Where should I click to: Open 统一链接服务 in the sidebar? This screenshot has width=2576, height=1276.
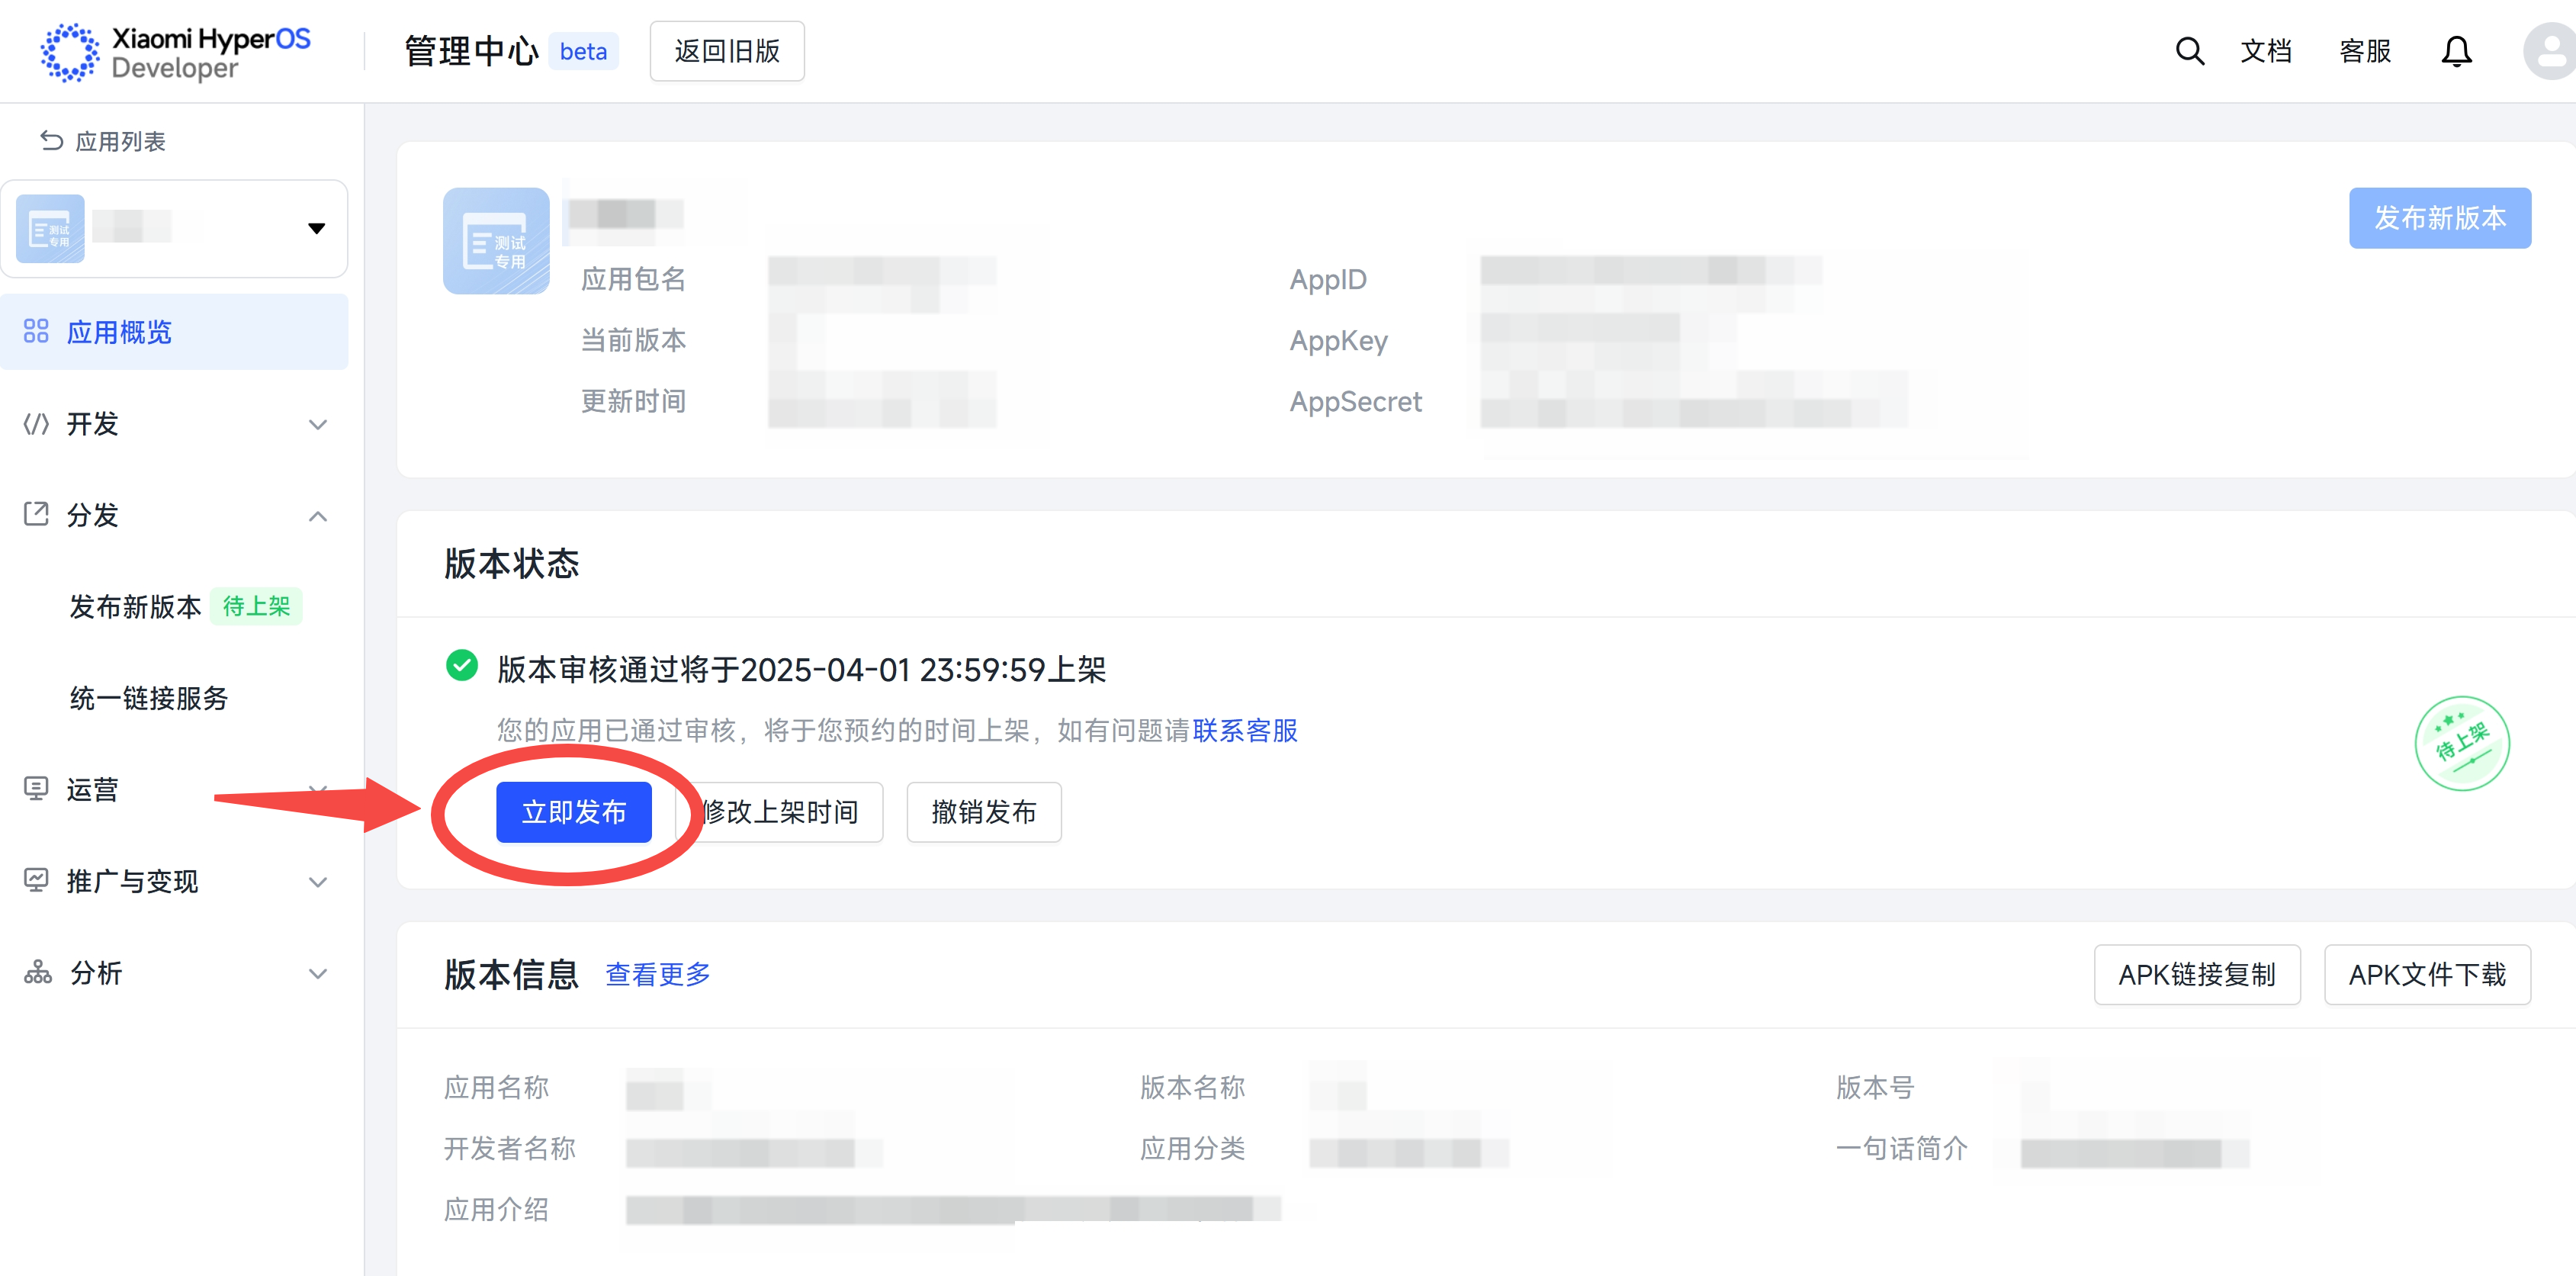[x=149, y=698]
